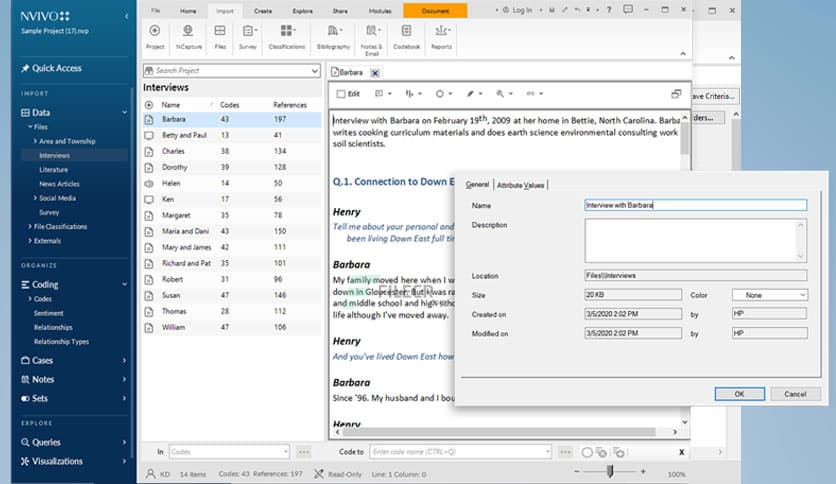Click the help question mark icon
The width and height of the screenshot is (836, 484).
pyautogui.click(x=609, y=10)
